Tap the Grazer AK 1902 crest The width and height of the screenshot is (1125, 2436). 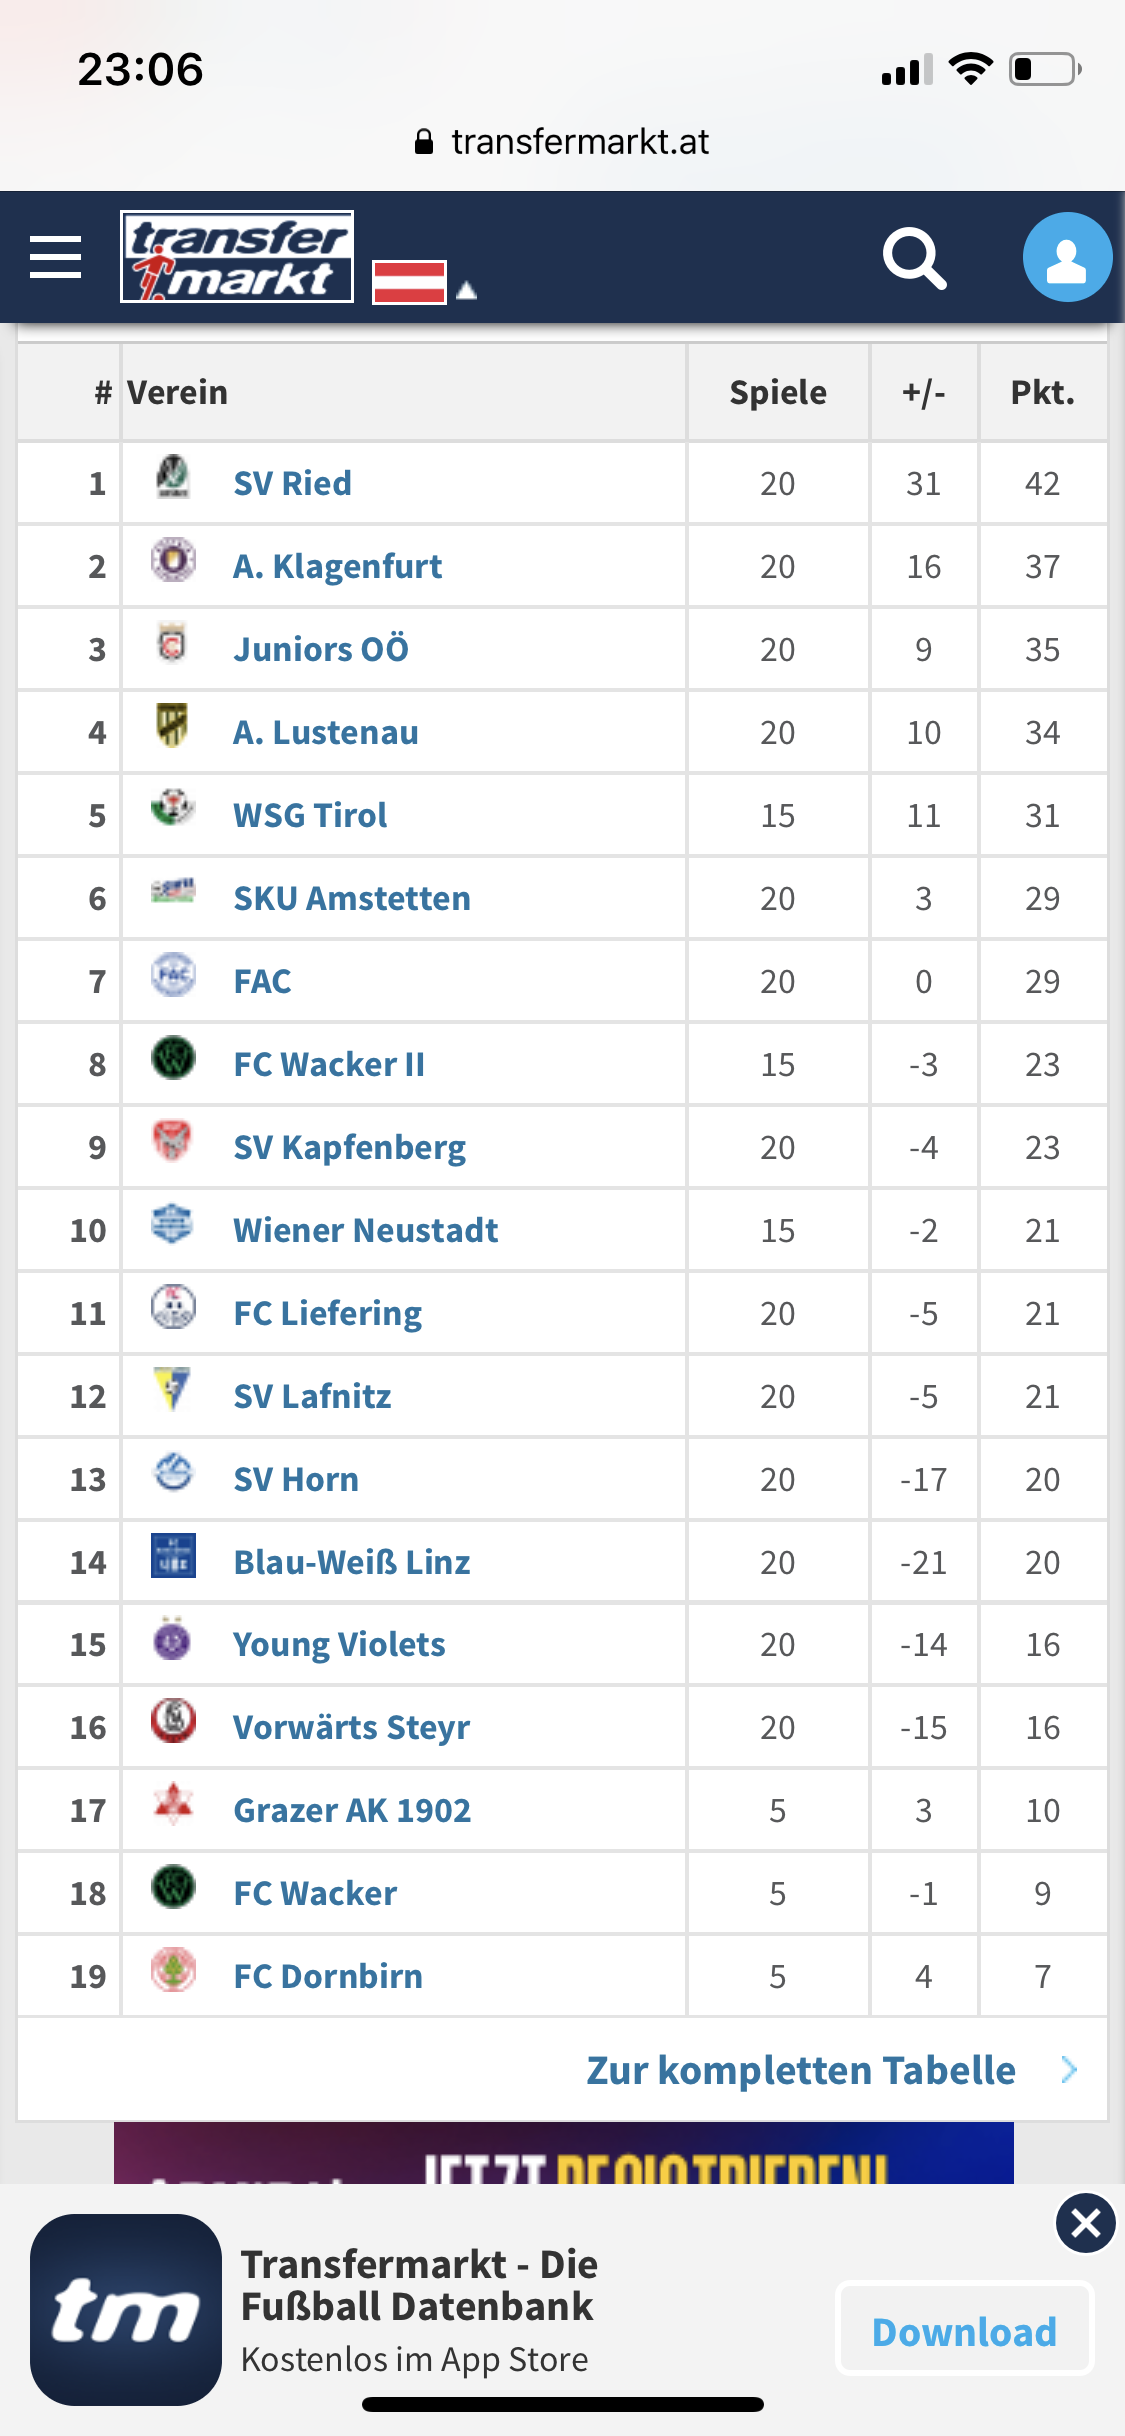click(173, 1804)
